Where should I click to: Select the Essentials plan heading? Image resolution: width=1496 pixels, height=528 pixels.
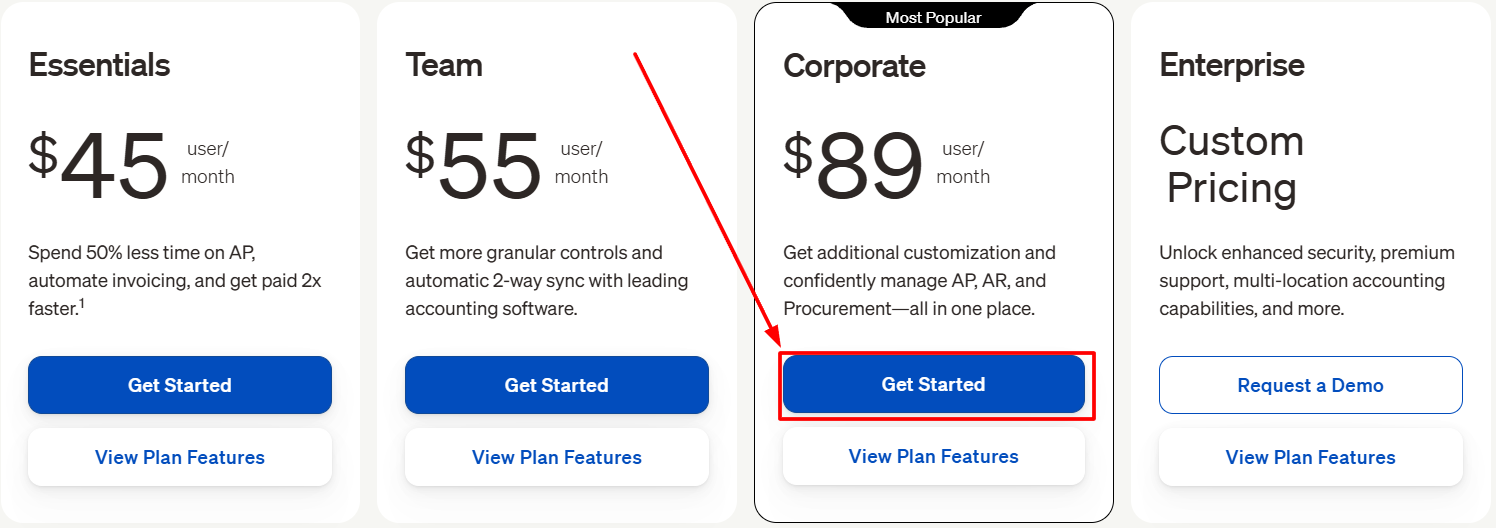tap(99, 65)
